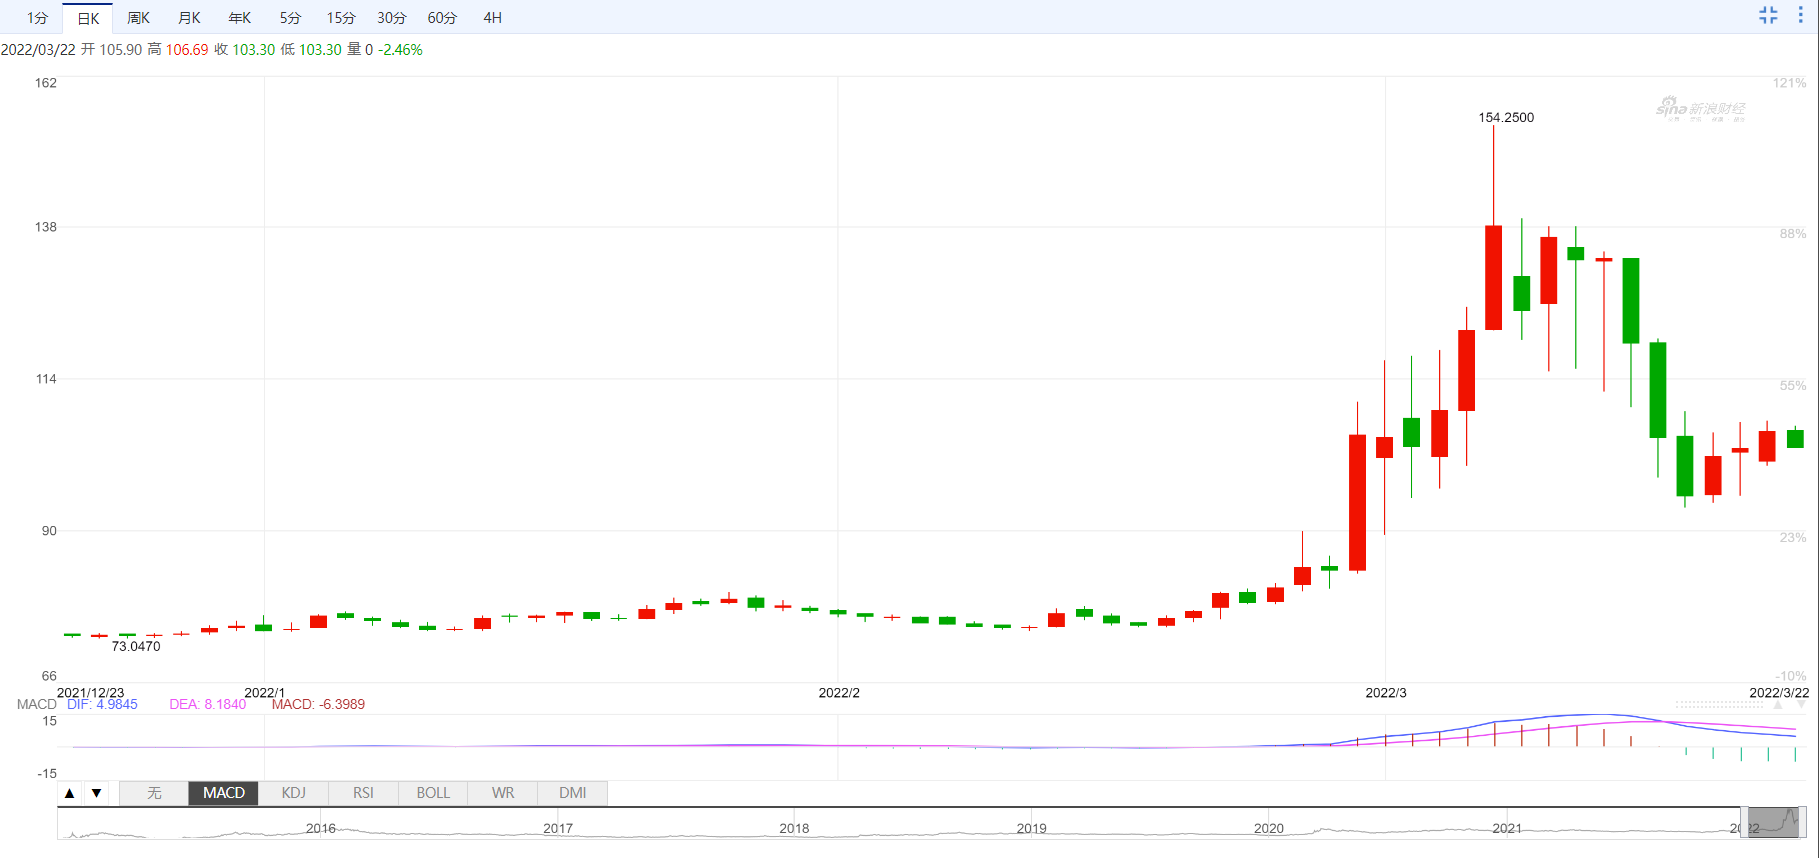
Task: Choose the 4H interval tab
Action: tap(493, 18)
